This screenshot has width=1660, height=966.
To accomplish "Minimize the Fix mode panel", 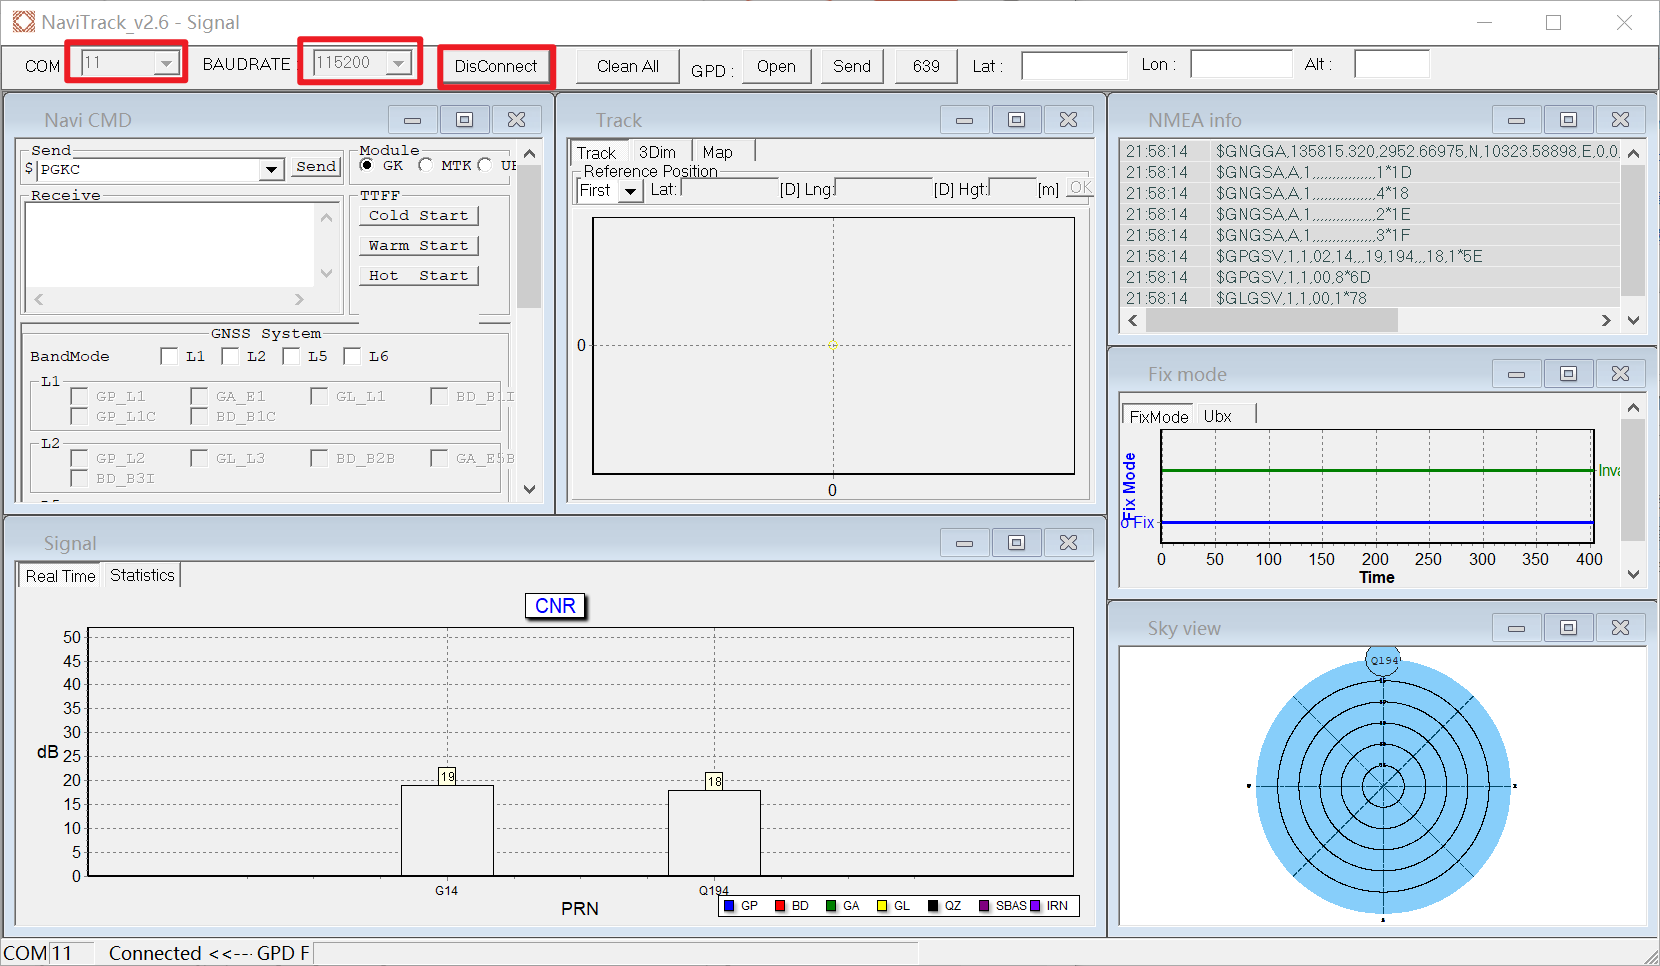I will point(1517,374).
